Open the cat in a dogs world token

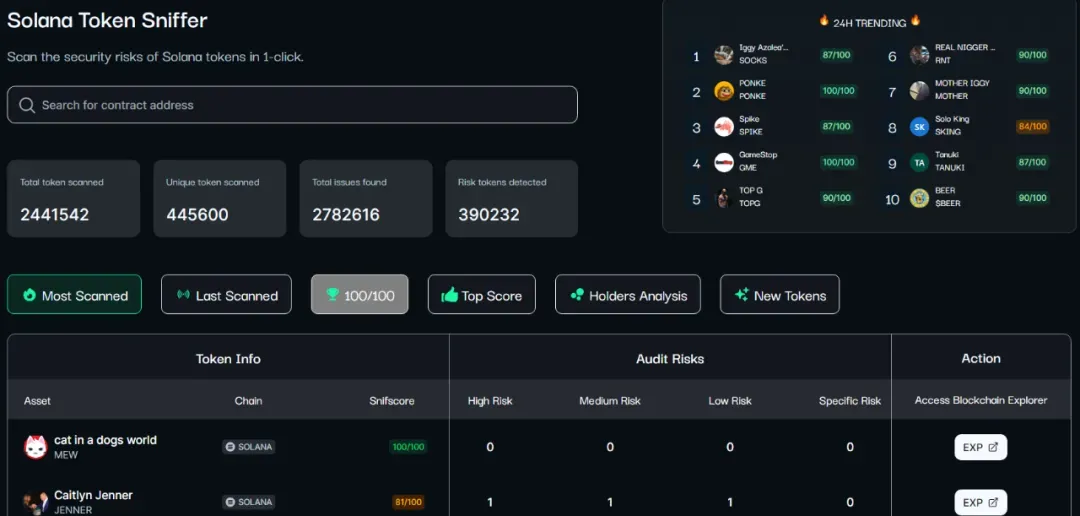pyautogui.click(x=105, y=440)
